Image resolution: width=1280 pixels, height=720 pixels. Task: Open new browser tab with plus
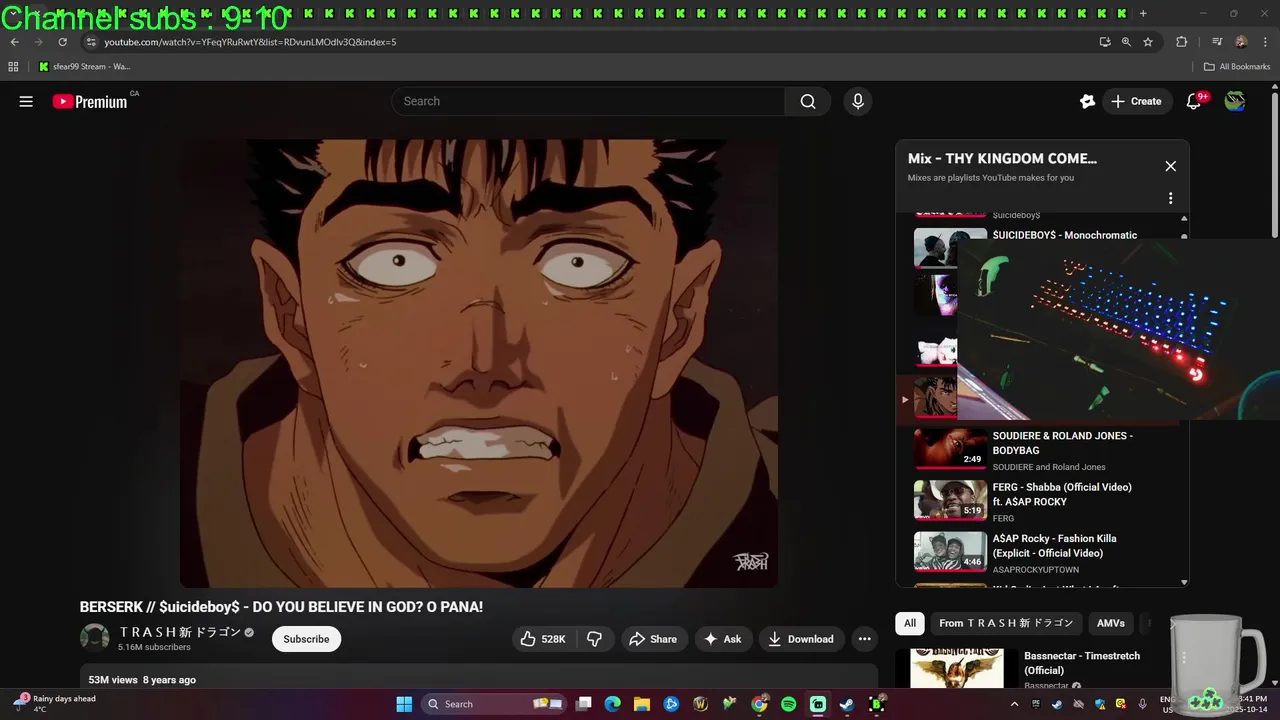(1143, 14)
